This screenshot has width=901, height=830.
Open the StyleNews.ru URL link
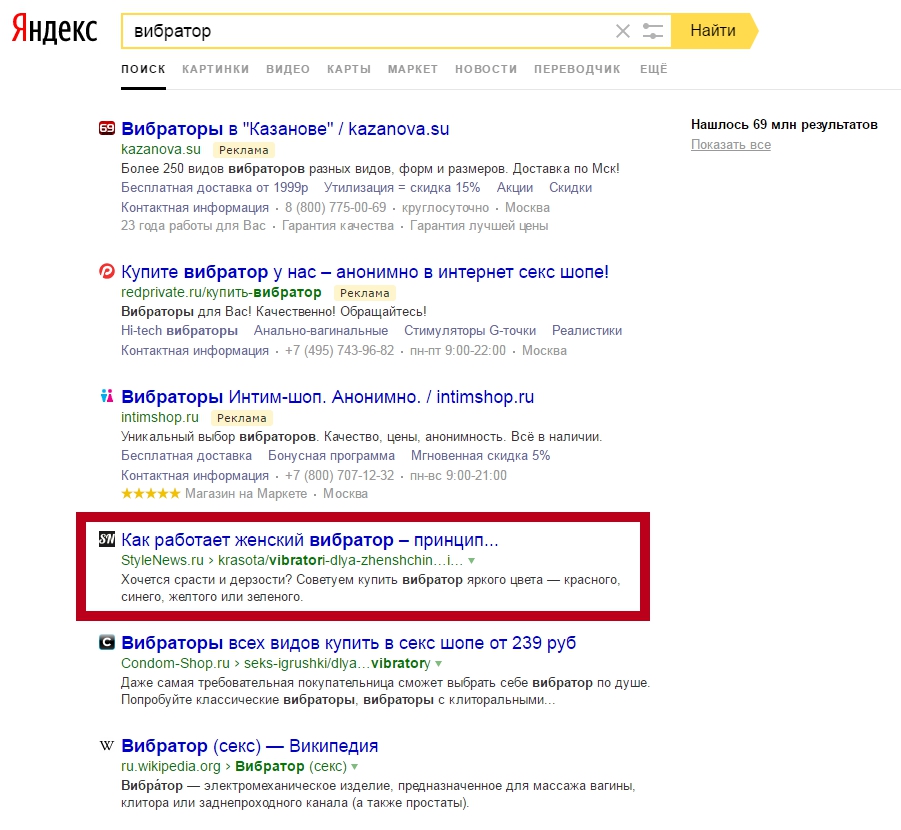(292, 560)
